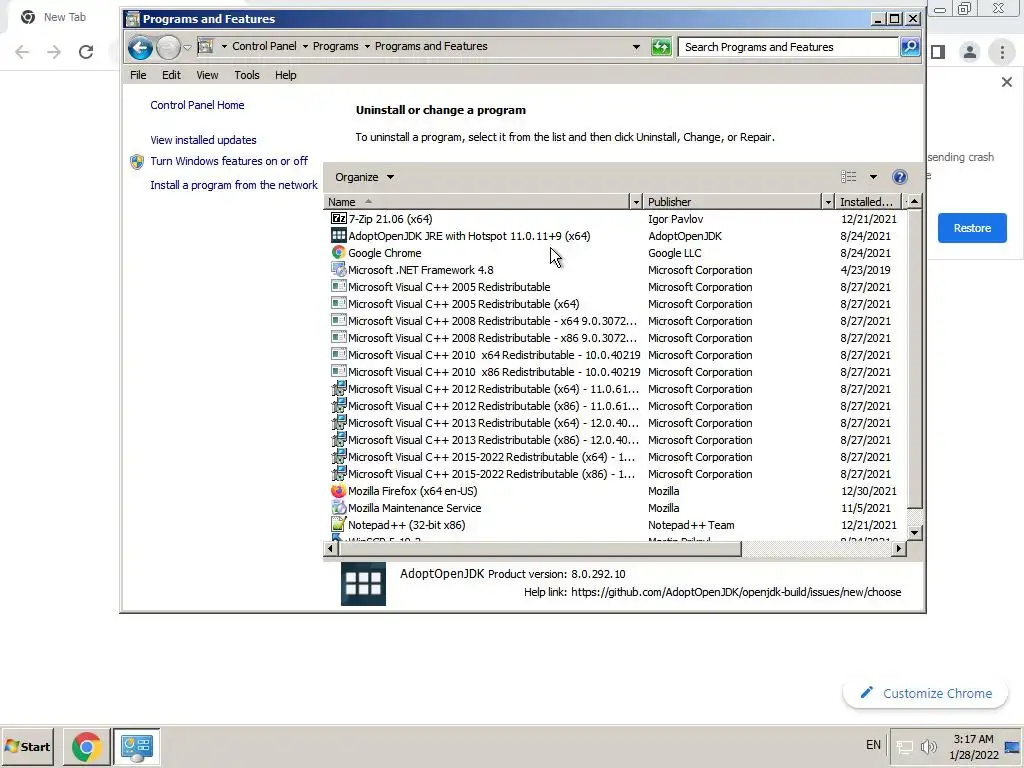Click the Visual C++ 2005 Redistributable (x64) icon

tap(338, 304)
